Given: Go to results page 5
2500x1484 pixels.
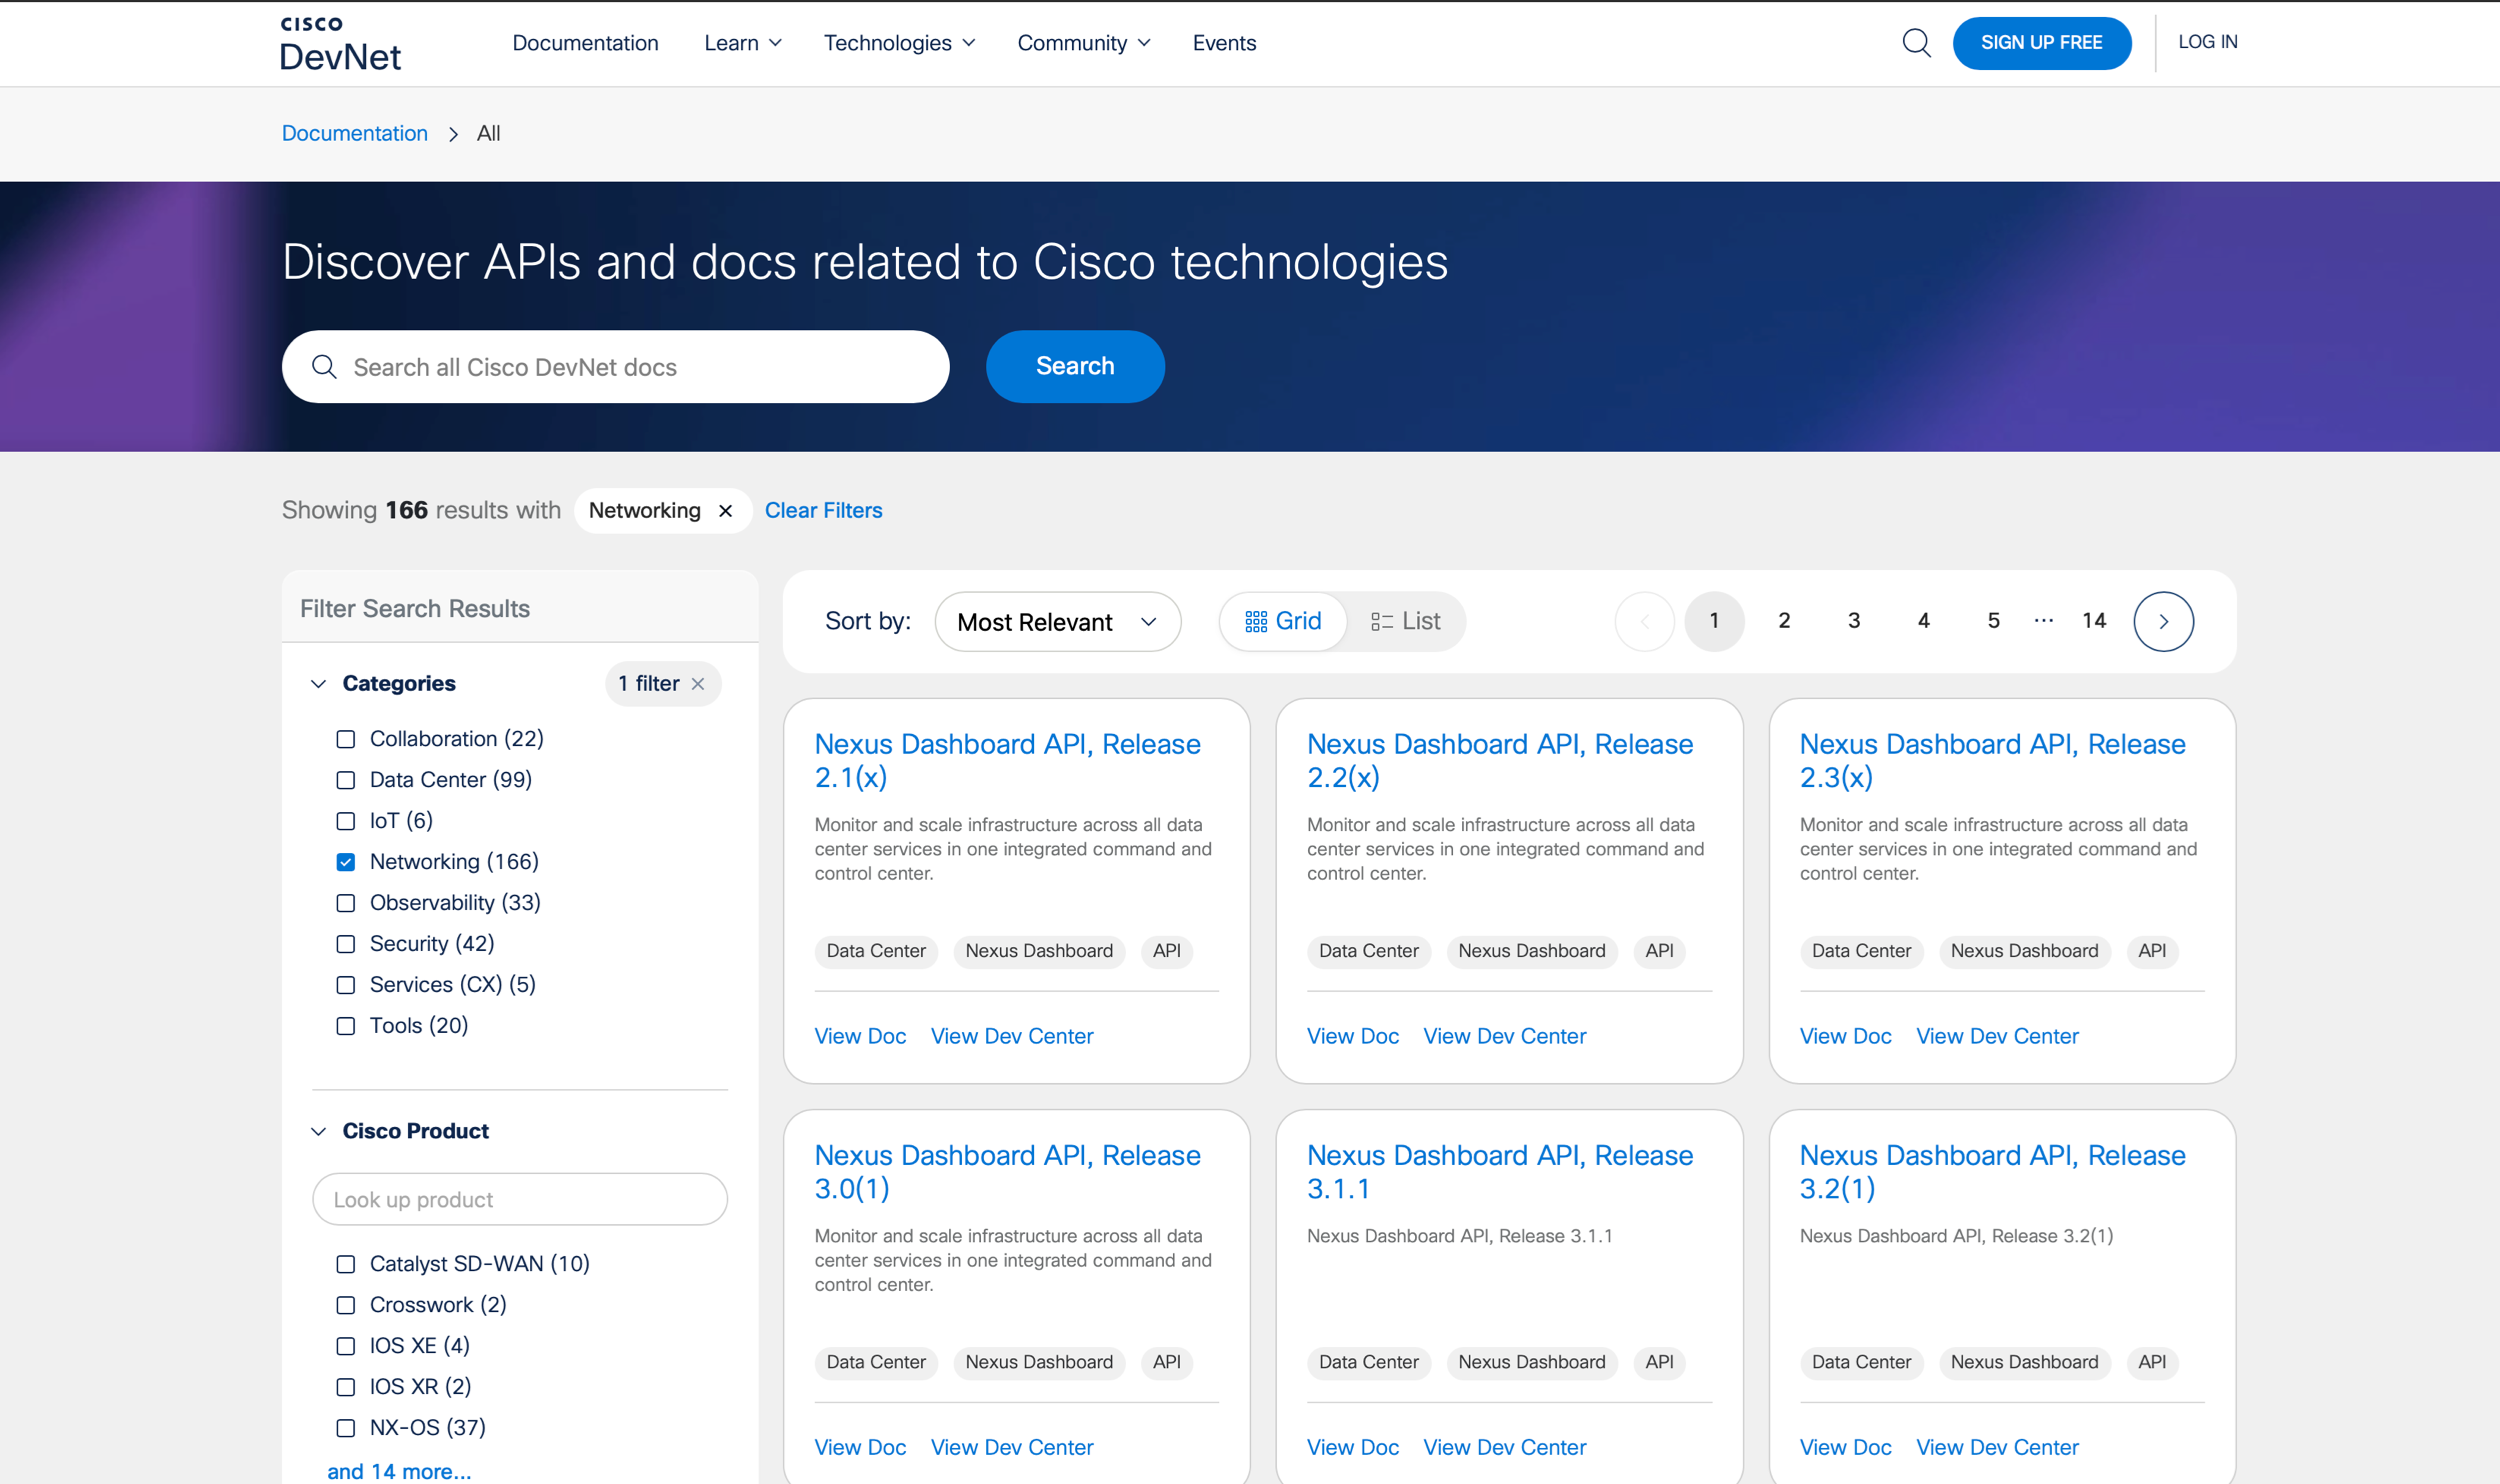Looking at the screenshot, I should click(1993, 621).
